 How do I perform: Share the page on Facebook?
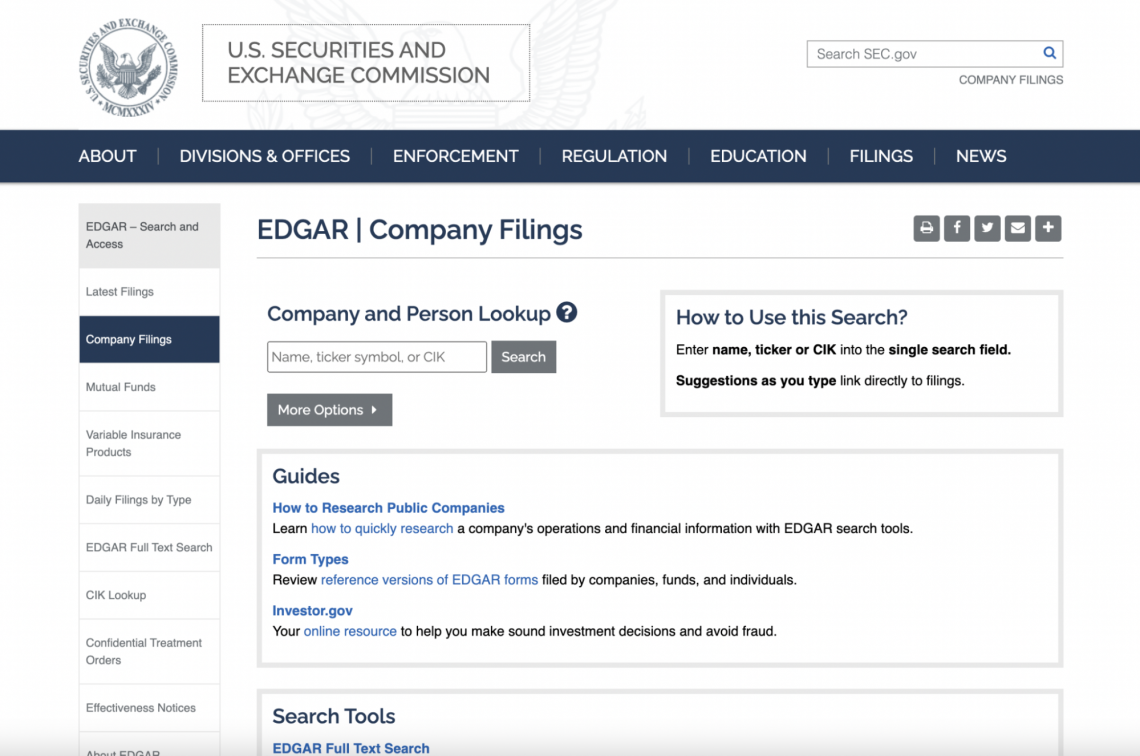(x=957, y=228)
